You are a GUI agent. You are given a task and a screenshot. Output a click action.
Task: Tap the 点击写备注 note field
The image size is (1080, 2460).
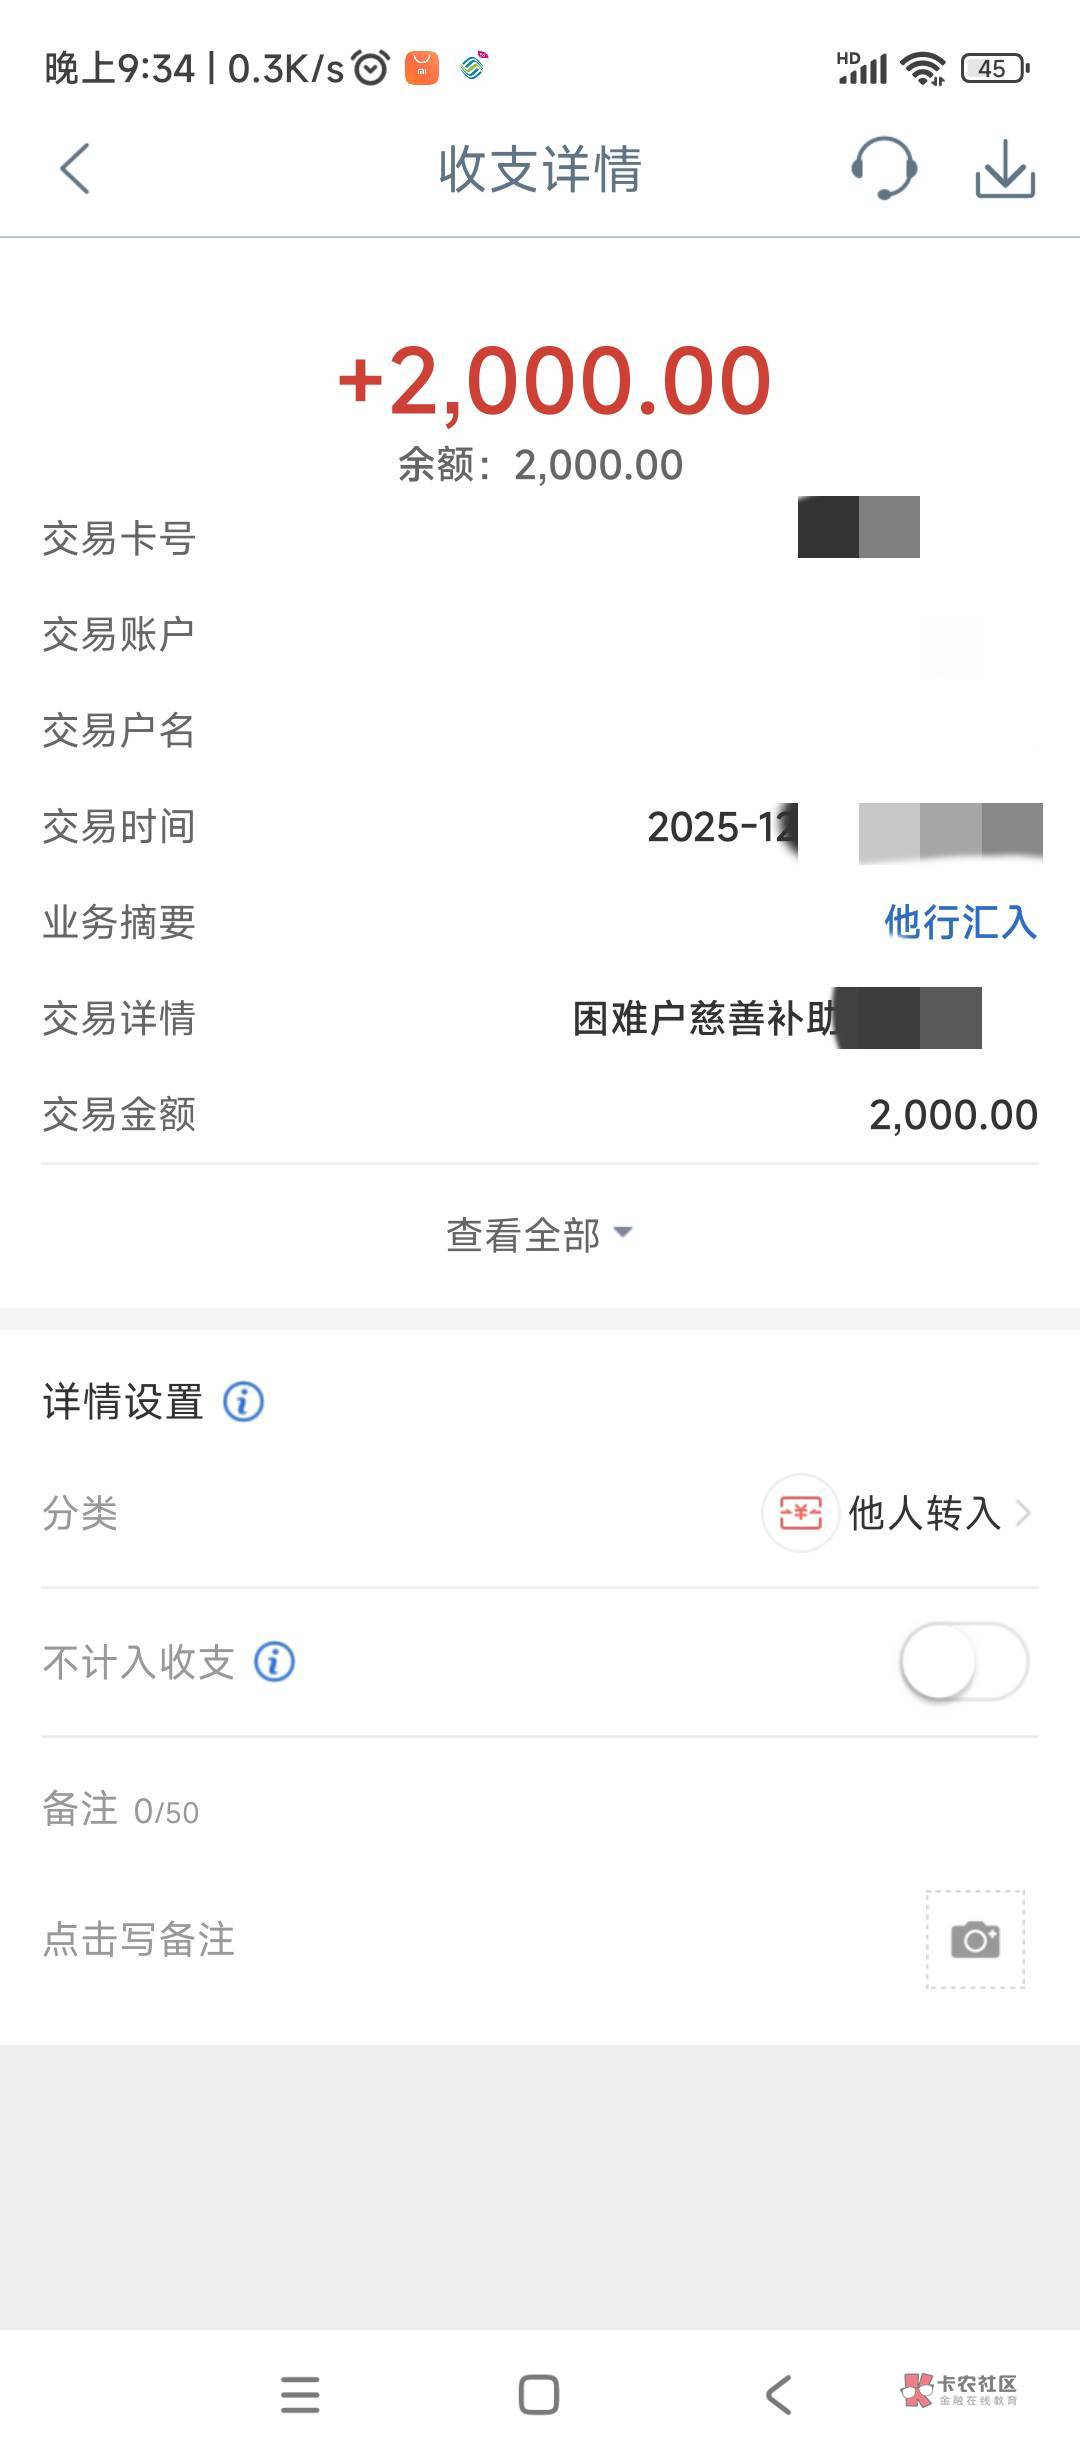(x=139, y=1940)
